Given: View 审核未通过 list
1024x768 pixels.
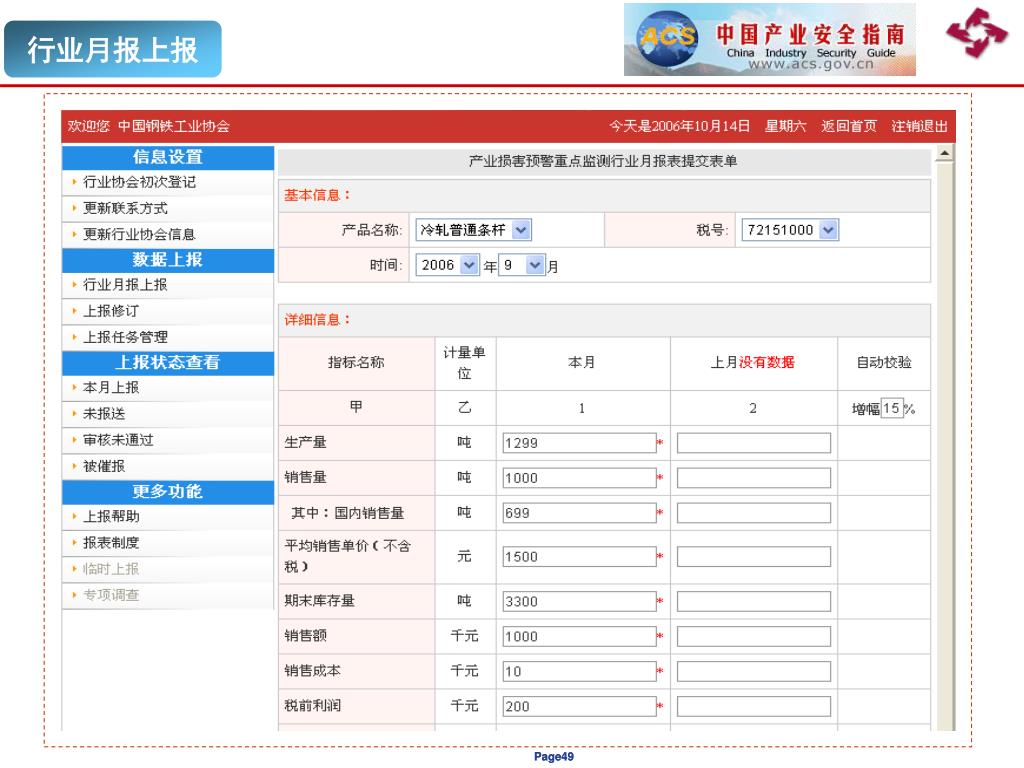Looking at the screenshot, I should pyautogui.click(x=118, y=440).
